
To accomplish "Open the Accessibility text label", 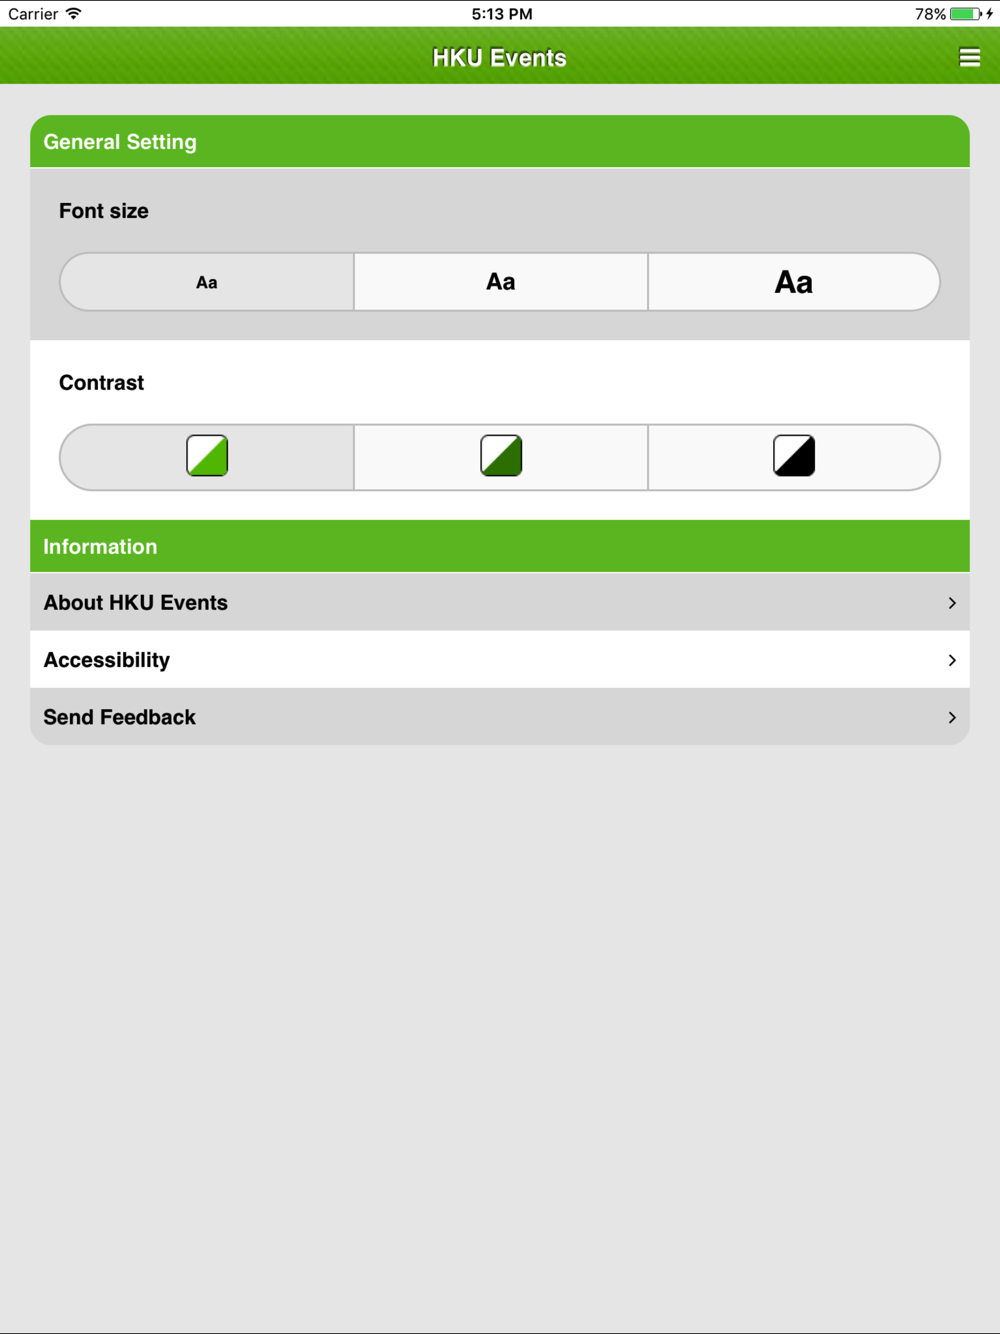I will [107, 660].
